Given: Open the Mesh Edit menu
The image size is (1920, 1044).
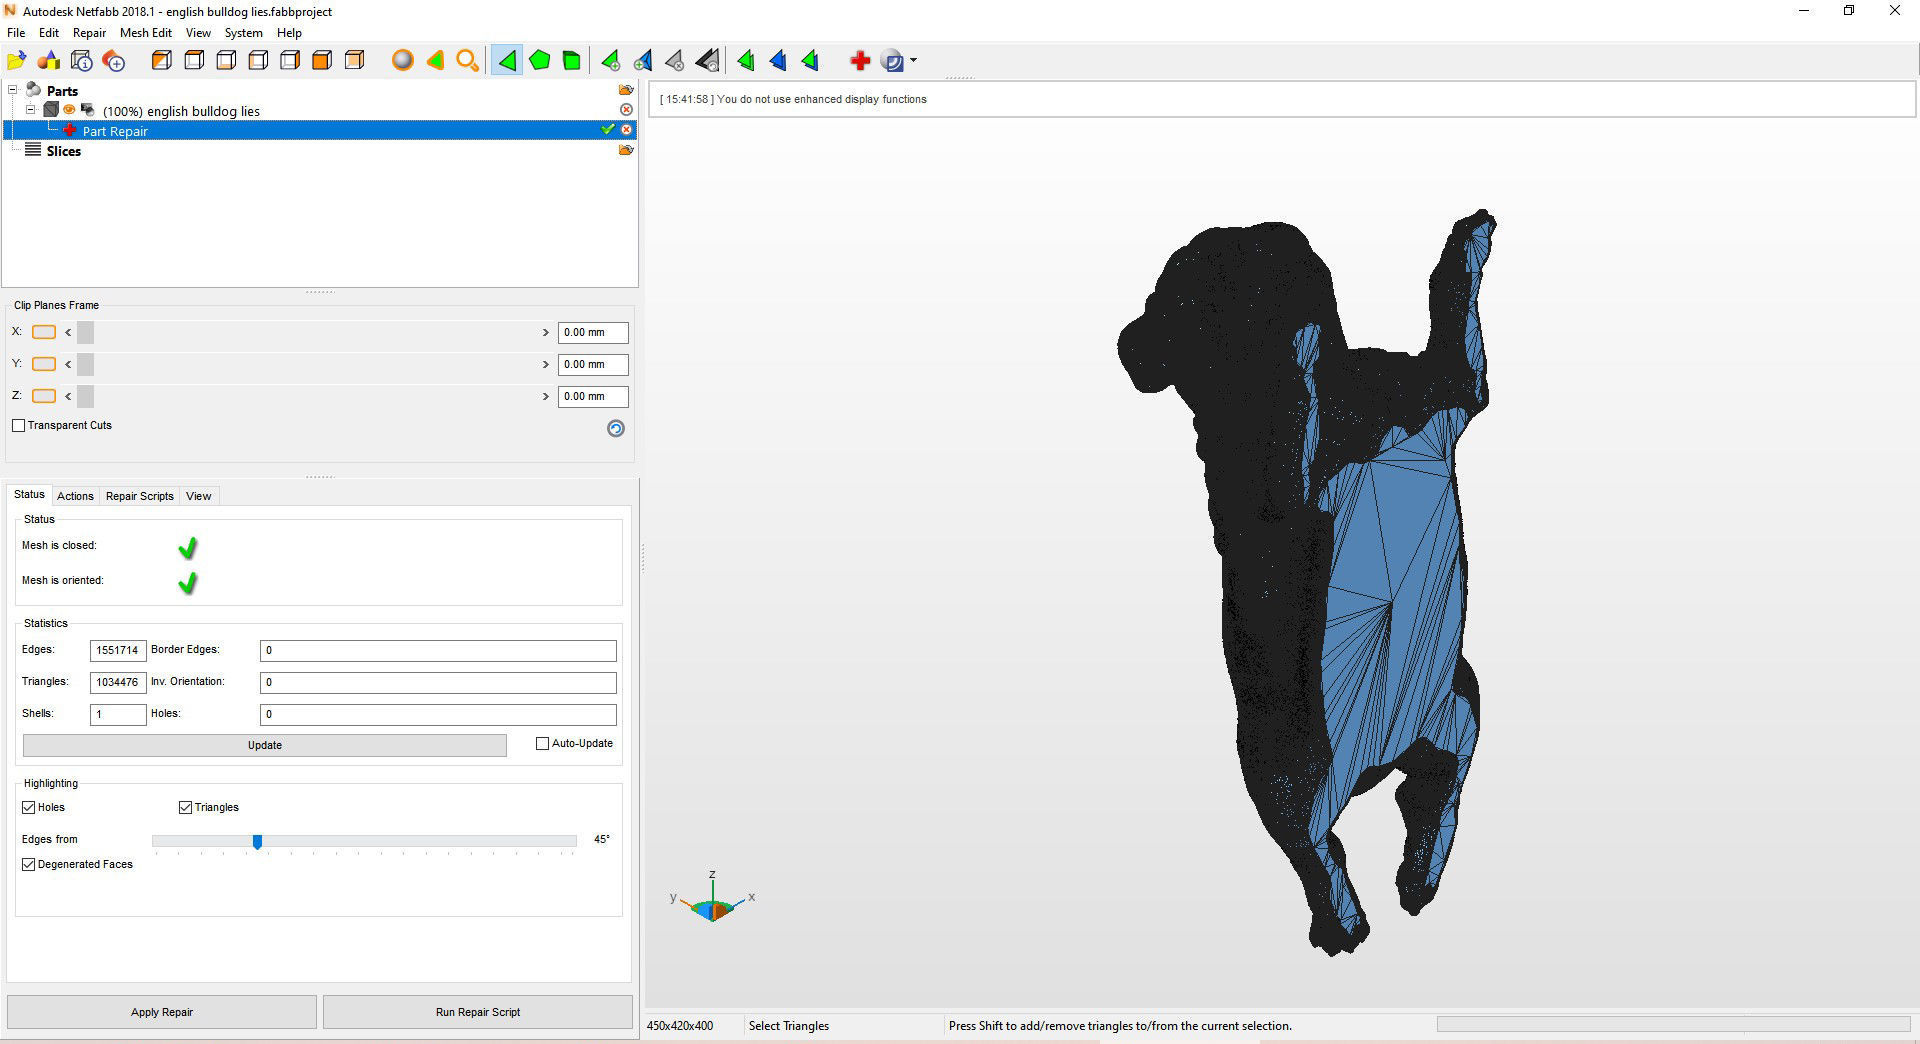Looking at the screenshot, I should pos(146,33).
